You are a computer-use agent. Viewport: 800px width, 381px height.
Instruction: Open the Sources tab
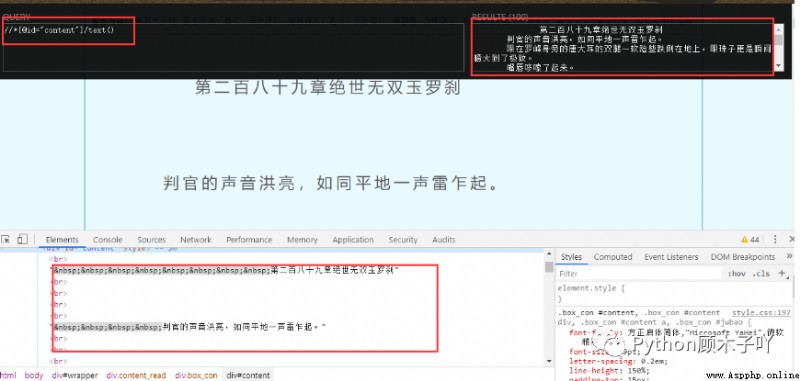tap(152, 239)
